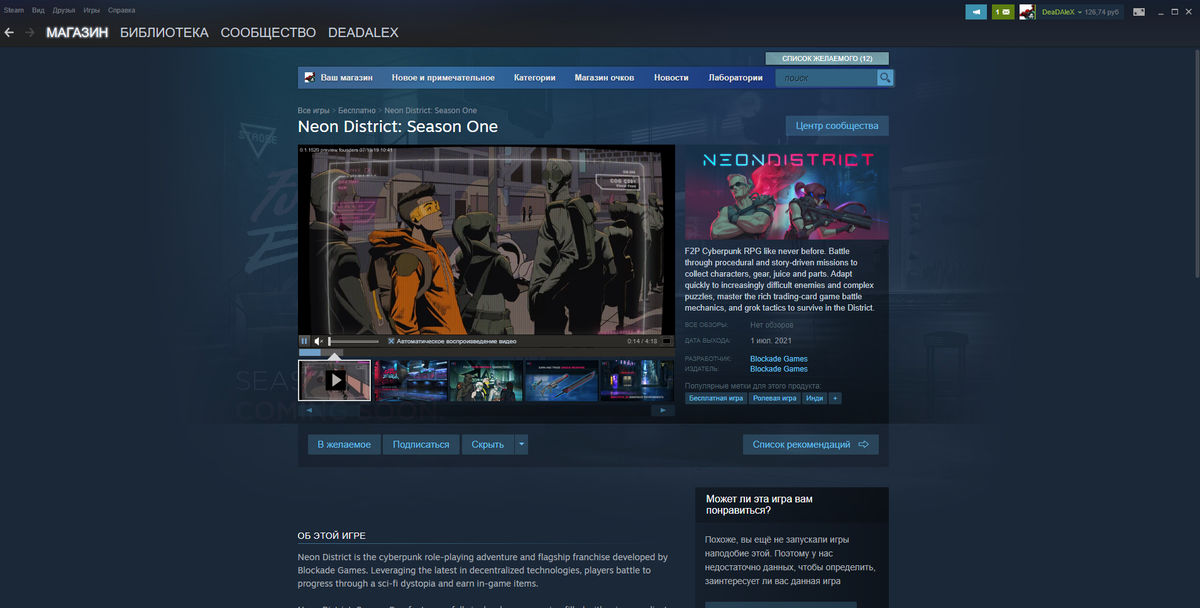
Task: Click the Бесплатная игра tag
Action: 716,398
